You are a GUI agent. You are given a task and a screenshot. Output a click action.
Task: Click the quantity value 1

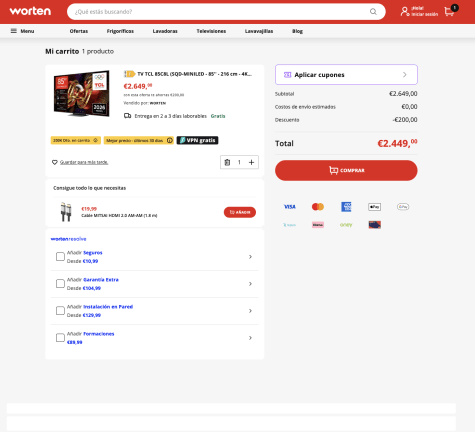tap(239, 162)
